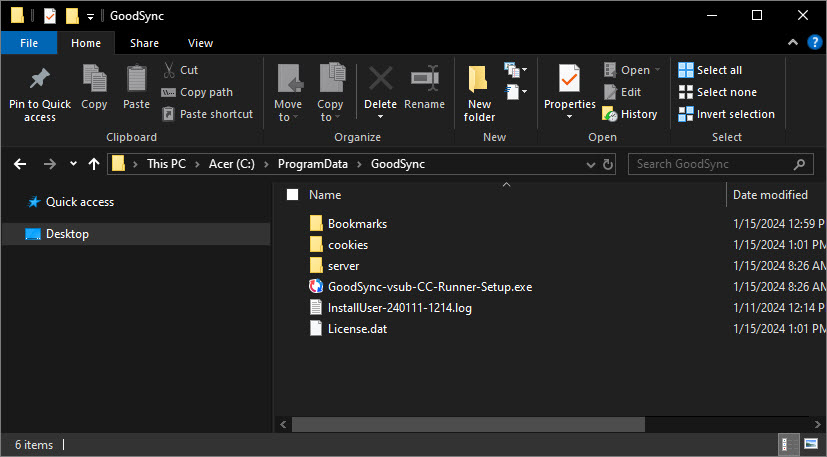Open the Delete dropdown arrow
This screenshot has width=827, height=457.
click(x=380, y=117)
